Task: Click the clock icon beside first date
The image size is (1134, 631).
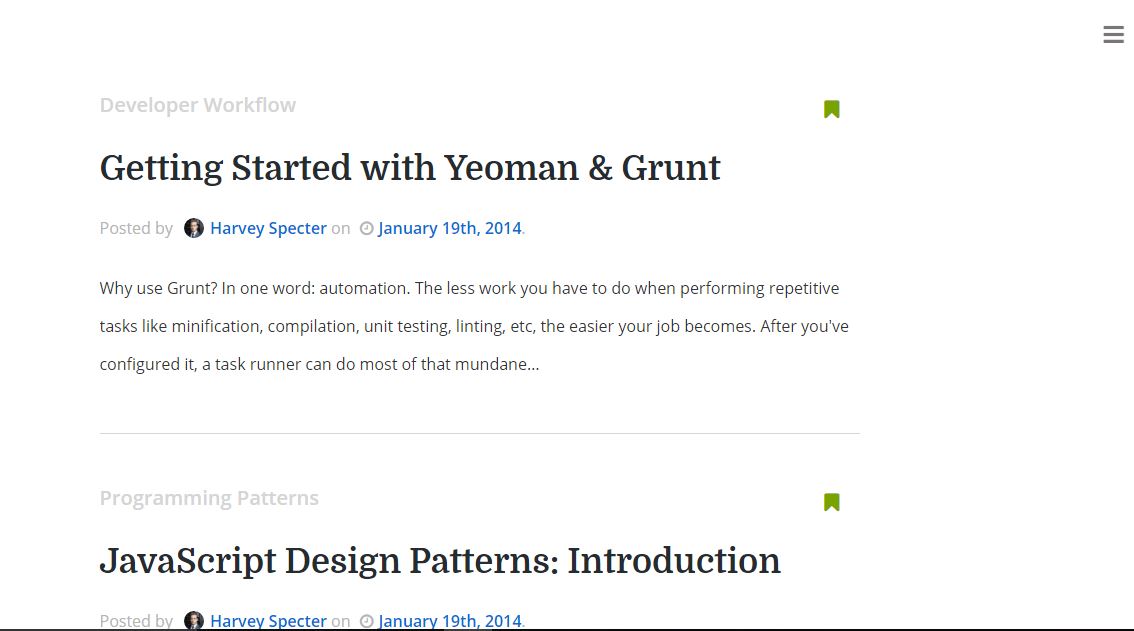Action: (367, 229)
